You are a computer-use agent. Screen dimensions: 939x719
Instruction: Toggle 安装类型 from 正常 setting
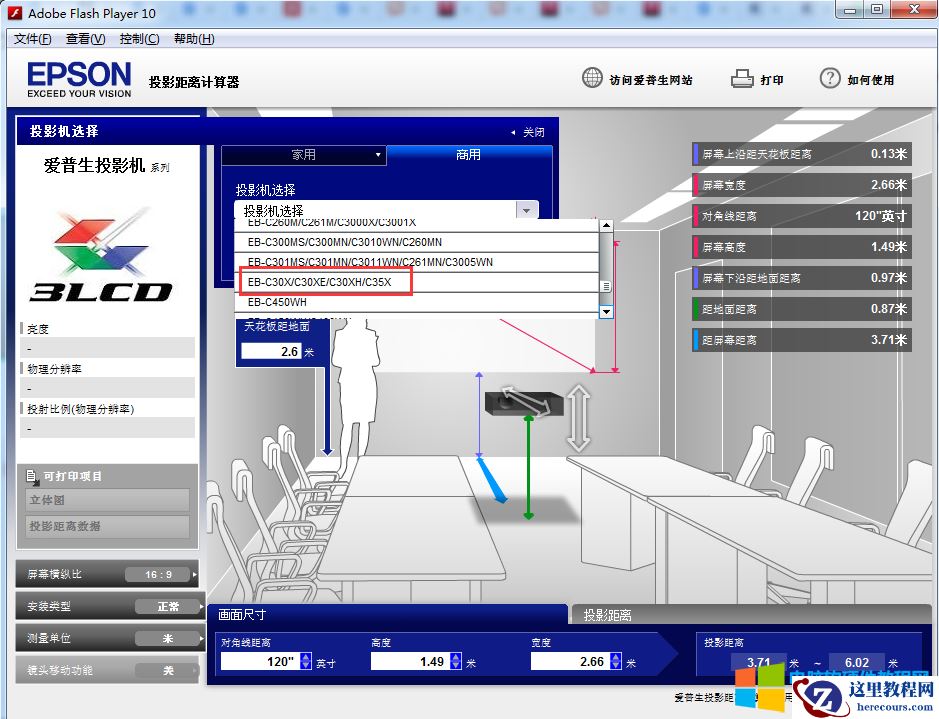point(170,606)
